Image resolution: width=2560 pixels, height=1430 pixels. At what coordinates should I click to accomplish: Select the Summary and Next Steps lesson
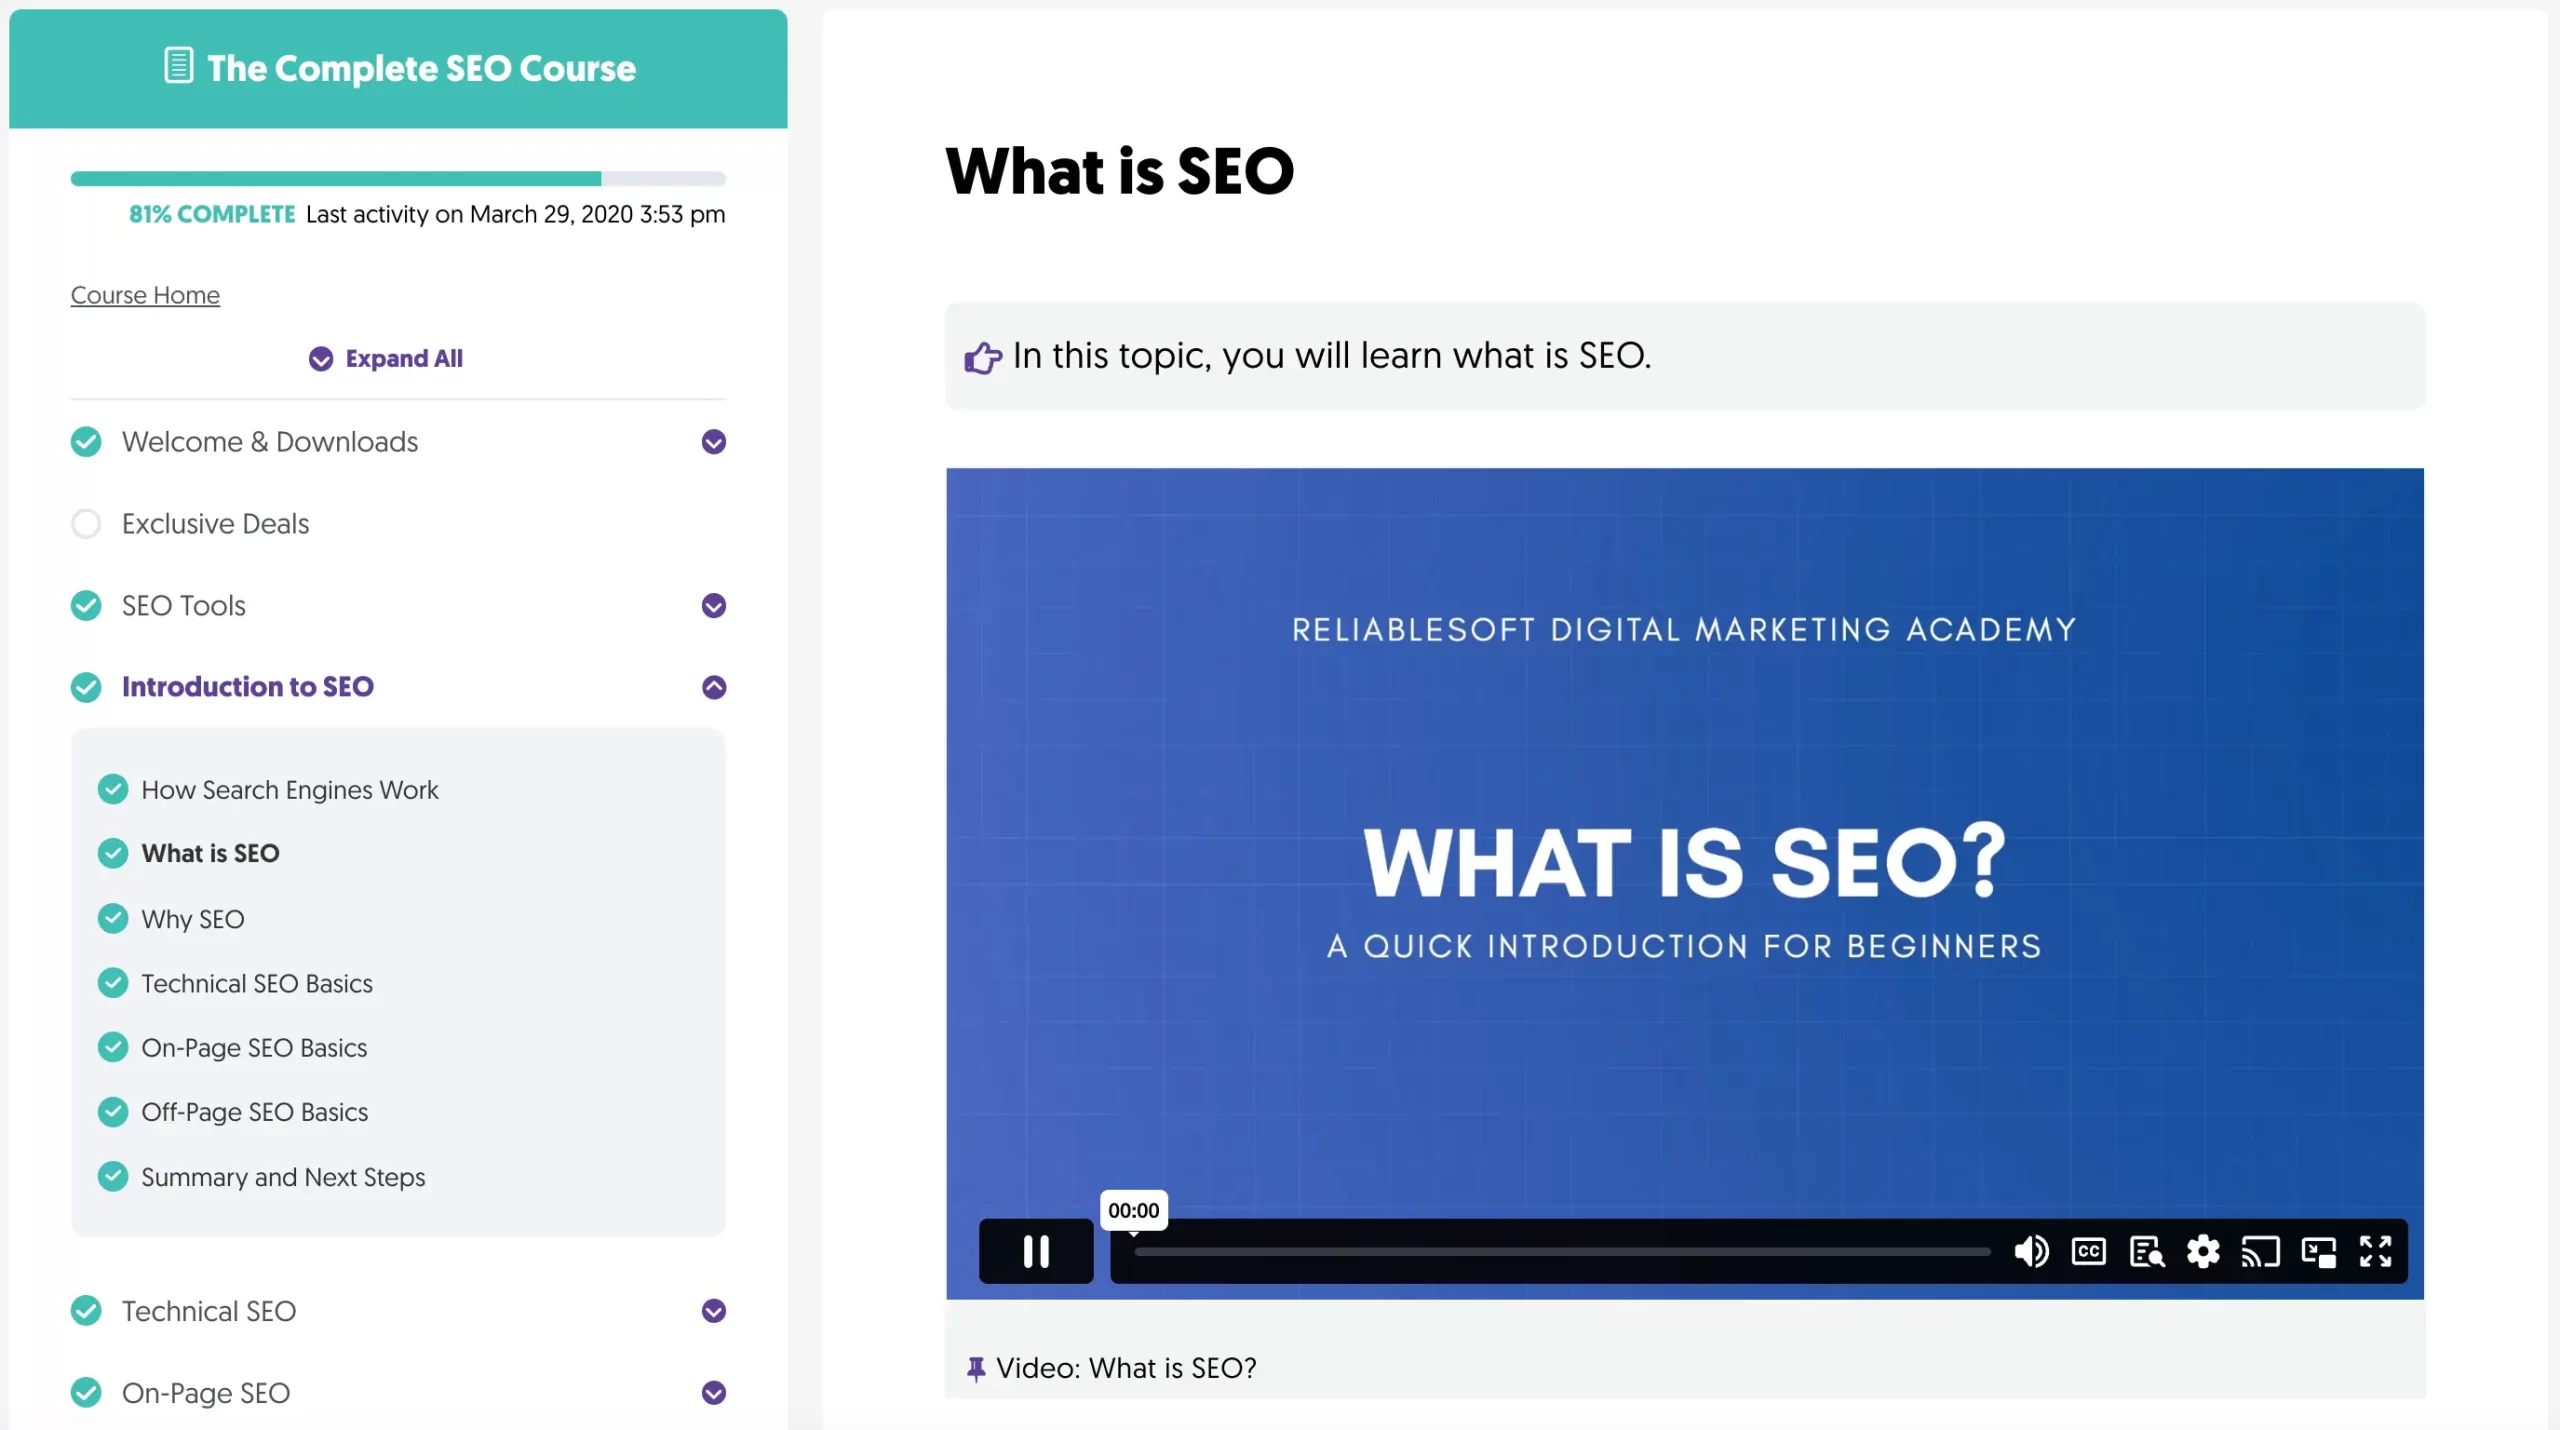[x=283, y=1177]
